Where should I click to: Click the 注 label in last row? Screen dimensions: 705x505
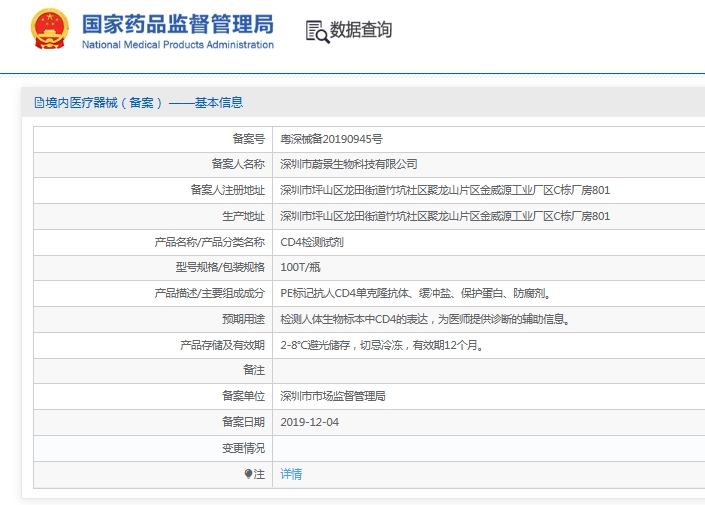[x=259, y=474]
